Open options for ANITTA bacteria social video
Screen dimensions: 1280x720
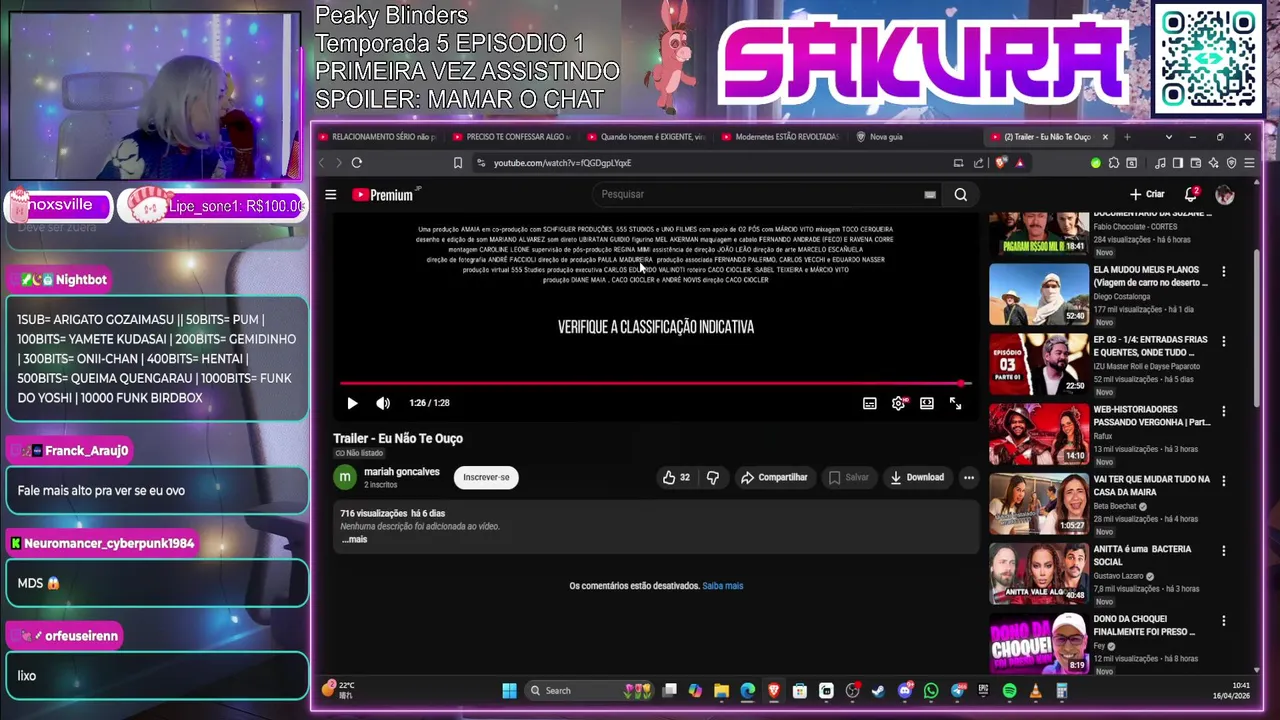[x=1223, y=551]
